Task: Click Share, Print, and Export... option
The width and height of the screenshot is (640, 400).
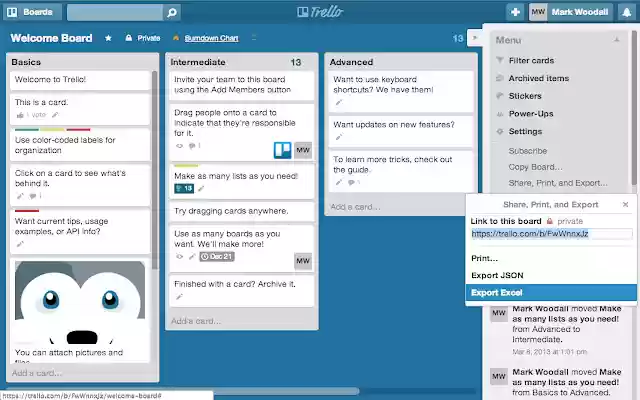Action: click(x=558, y=183)
